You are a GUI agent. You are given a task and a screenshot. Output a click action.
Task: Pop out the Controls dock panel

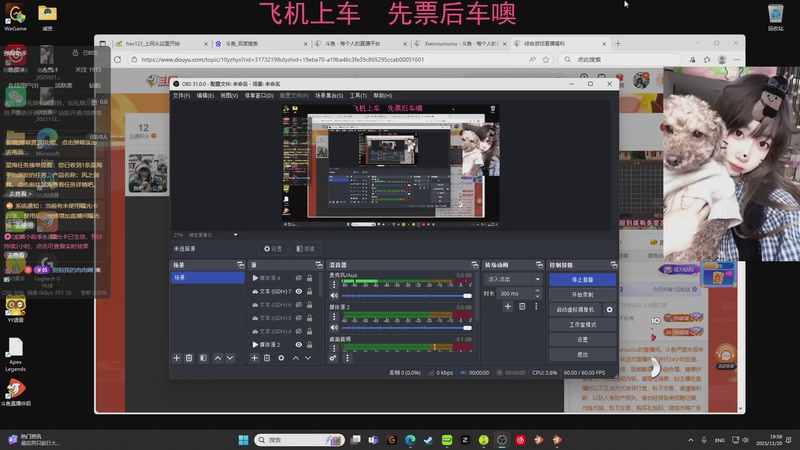614,265
